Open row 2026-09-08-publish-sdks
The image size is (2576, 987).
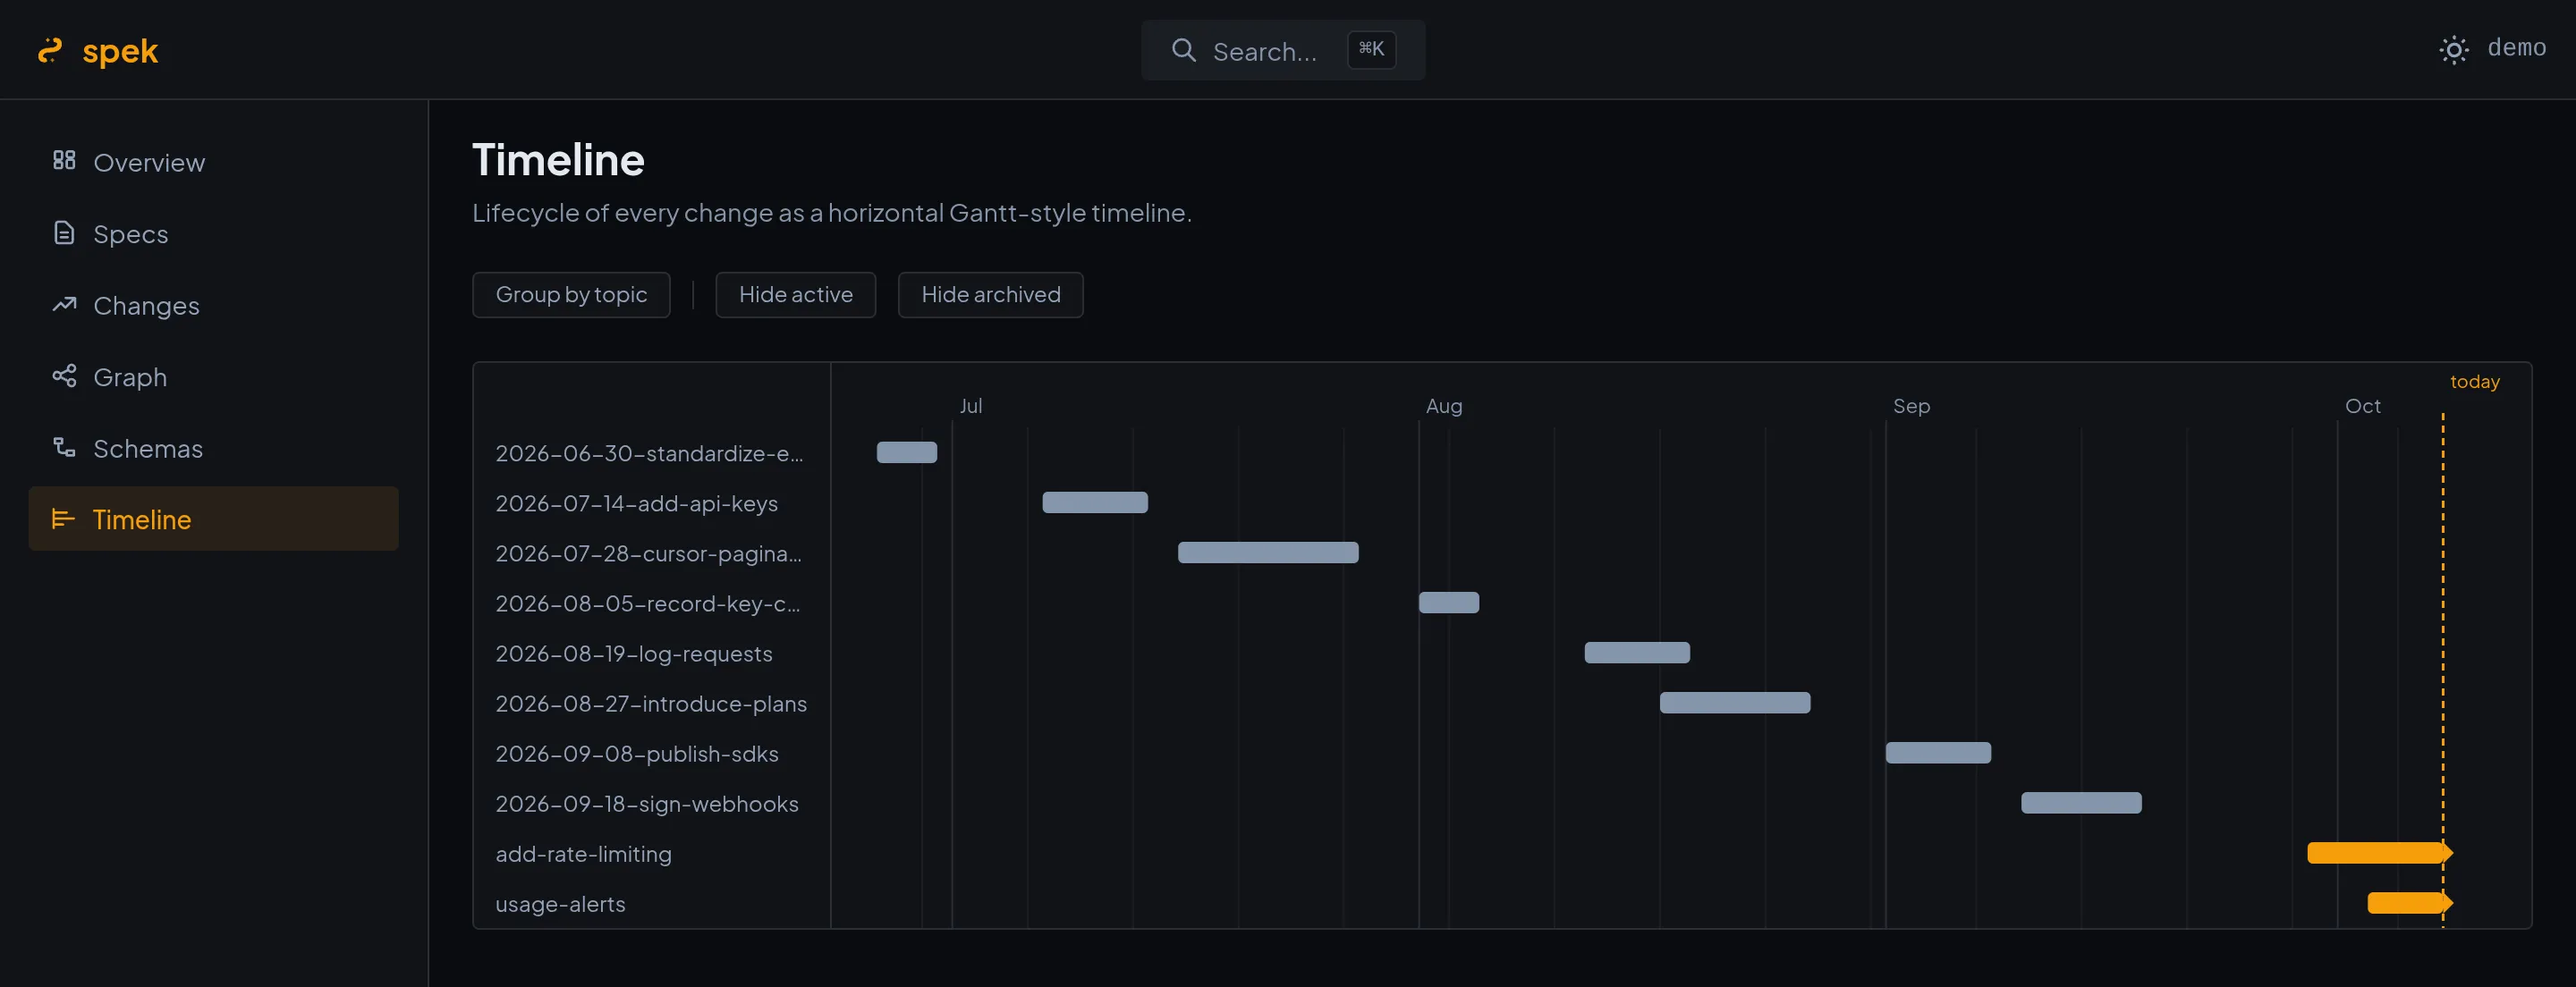(x=637, y=753)
